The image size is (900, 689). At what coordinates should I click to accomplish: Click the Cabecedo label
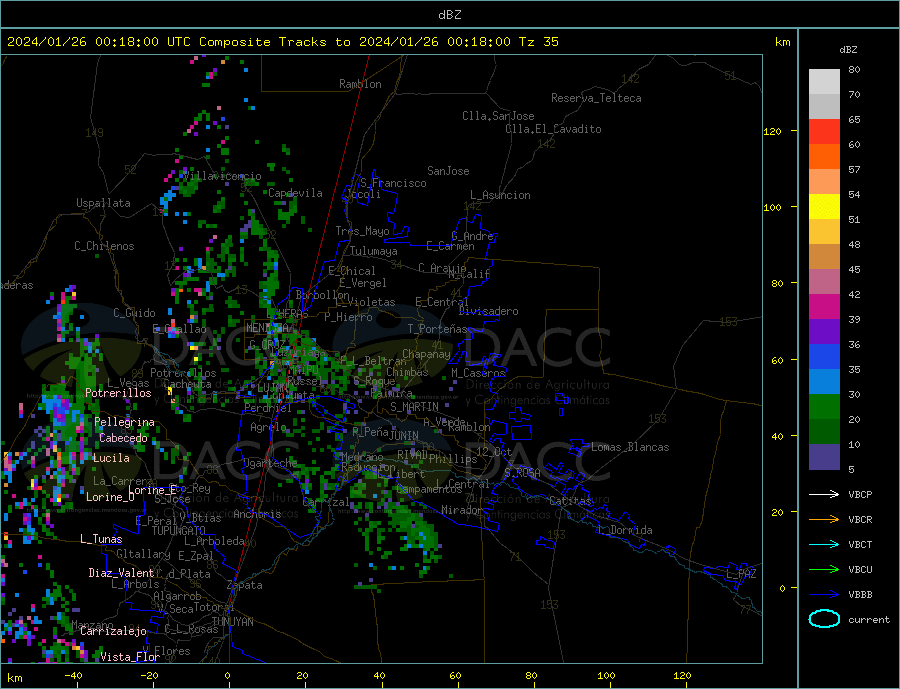tap(123, 438)
